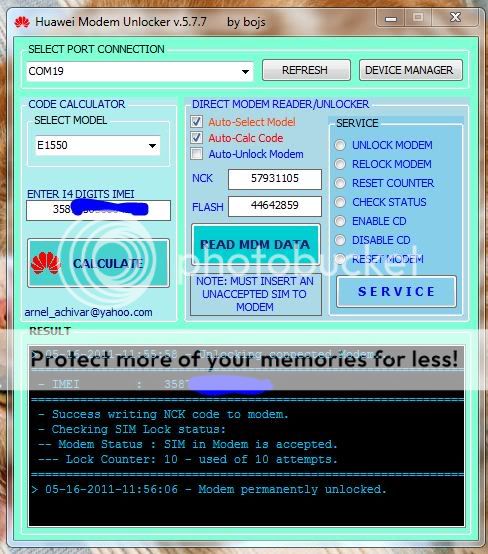
Task: Select the UNLOCK MODEM radio option
Action: point(340,145)
